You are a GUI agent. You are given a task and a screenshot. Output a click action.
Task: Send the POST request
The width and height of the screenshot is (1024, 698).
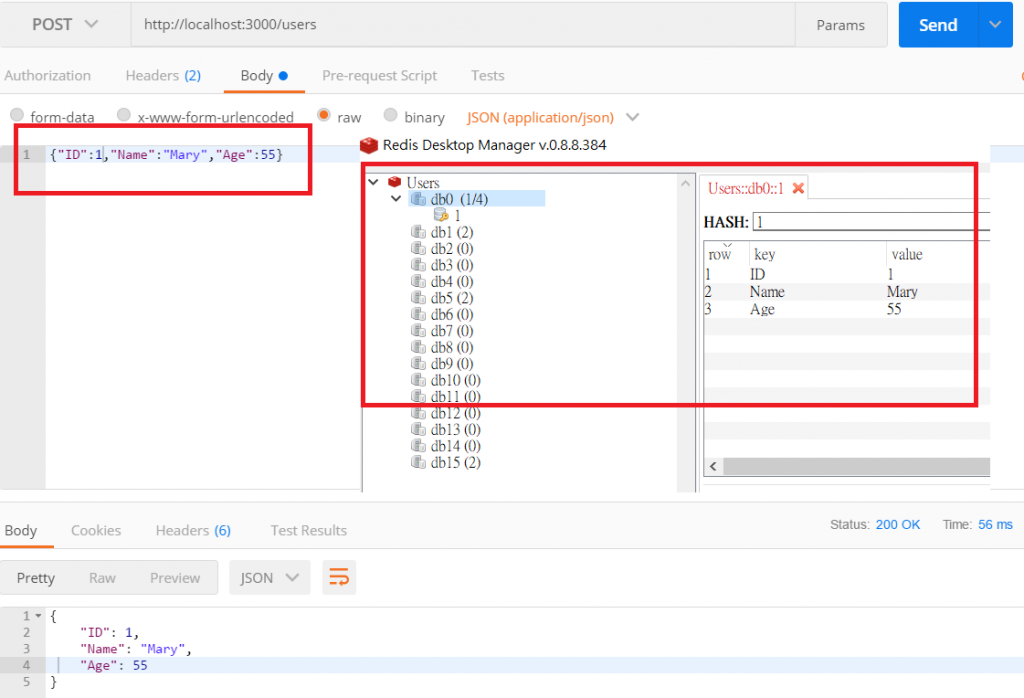coord(938,25)
